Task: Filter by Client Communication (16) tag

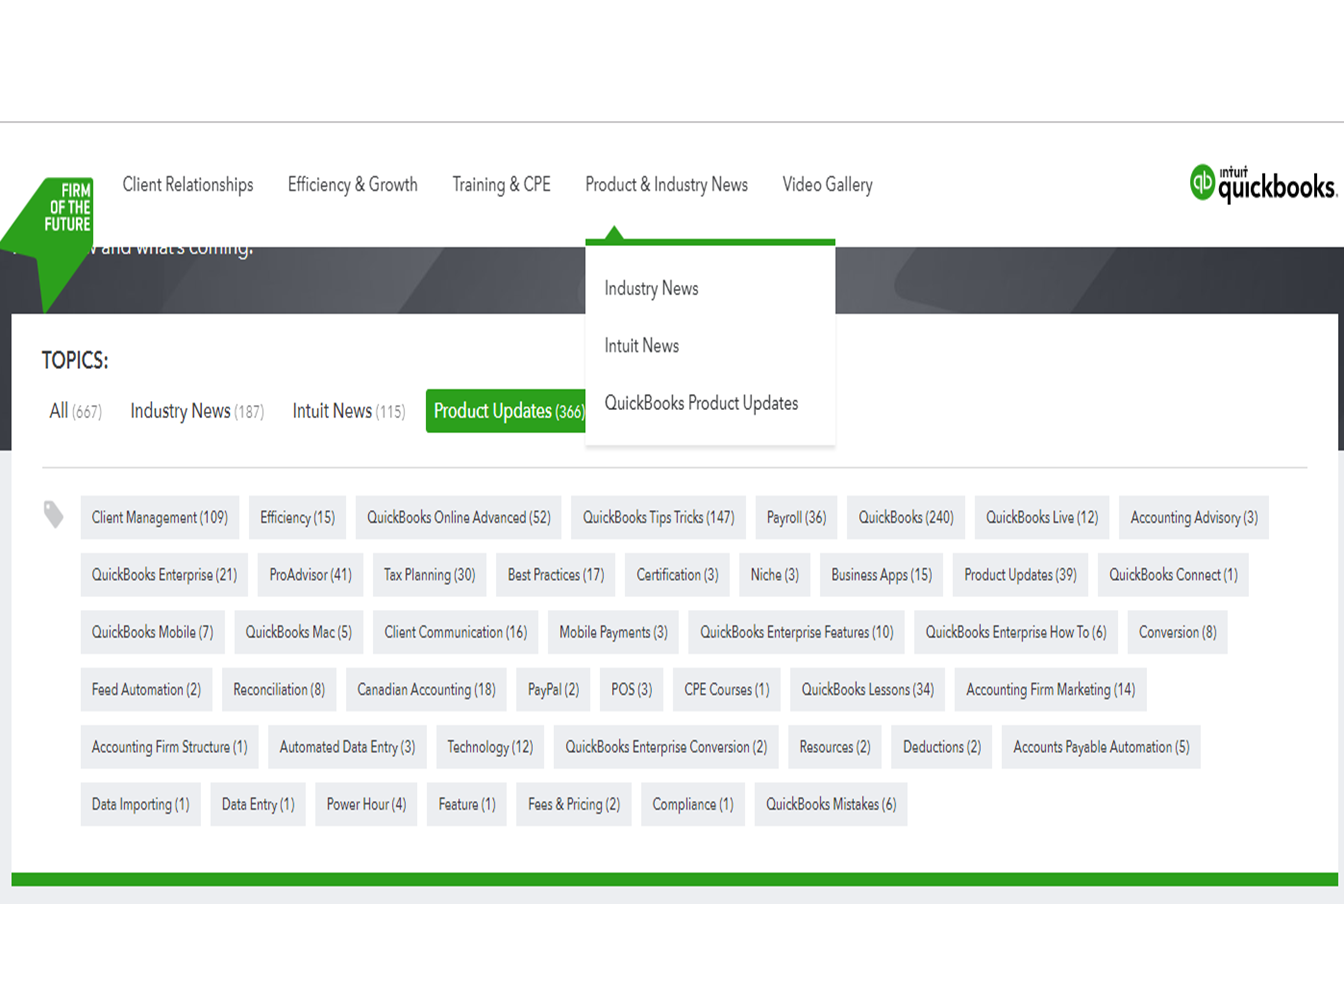Action: pos(456,632)
